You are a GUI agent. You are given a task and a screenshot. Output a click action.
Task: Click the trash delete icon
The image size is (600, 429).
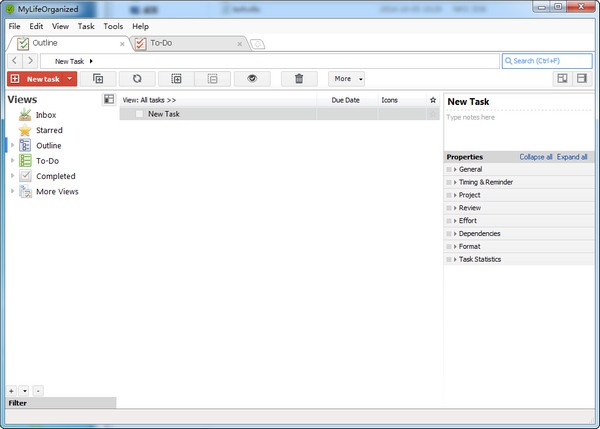299,79
